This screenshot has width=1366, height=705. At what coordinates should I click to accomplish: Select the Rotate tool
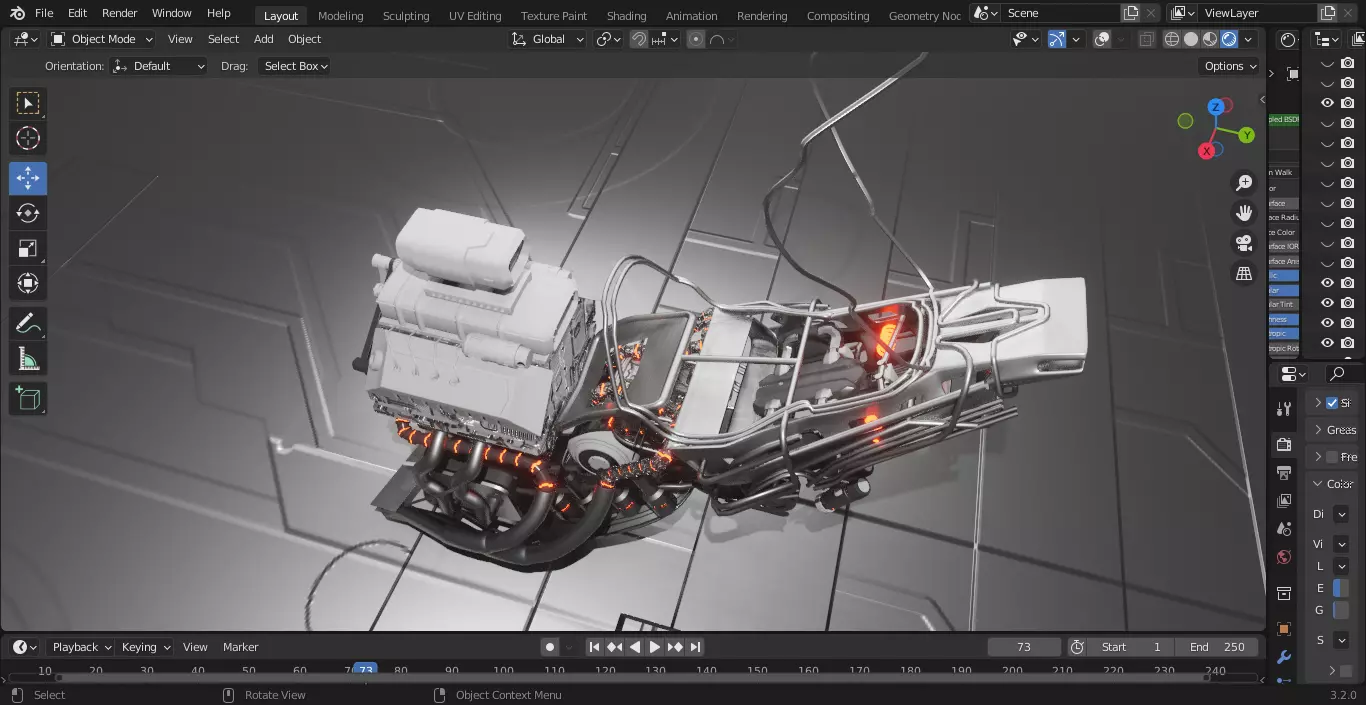point(28,213)
